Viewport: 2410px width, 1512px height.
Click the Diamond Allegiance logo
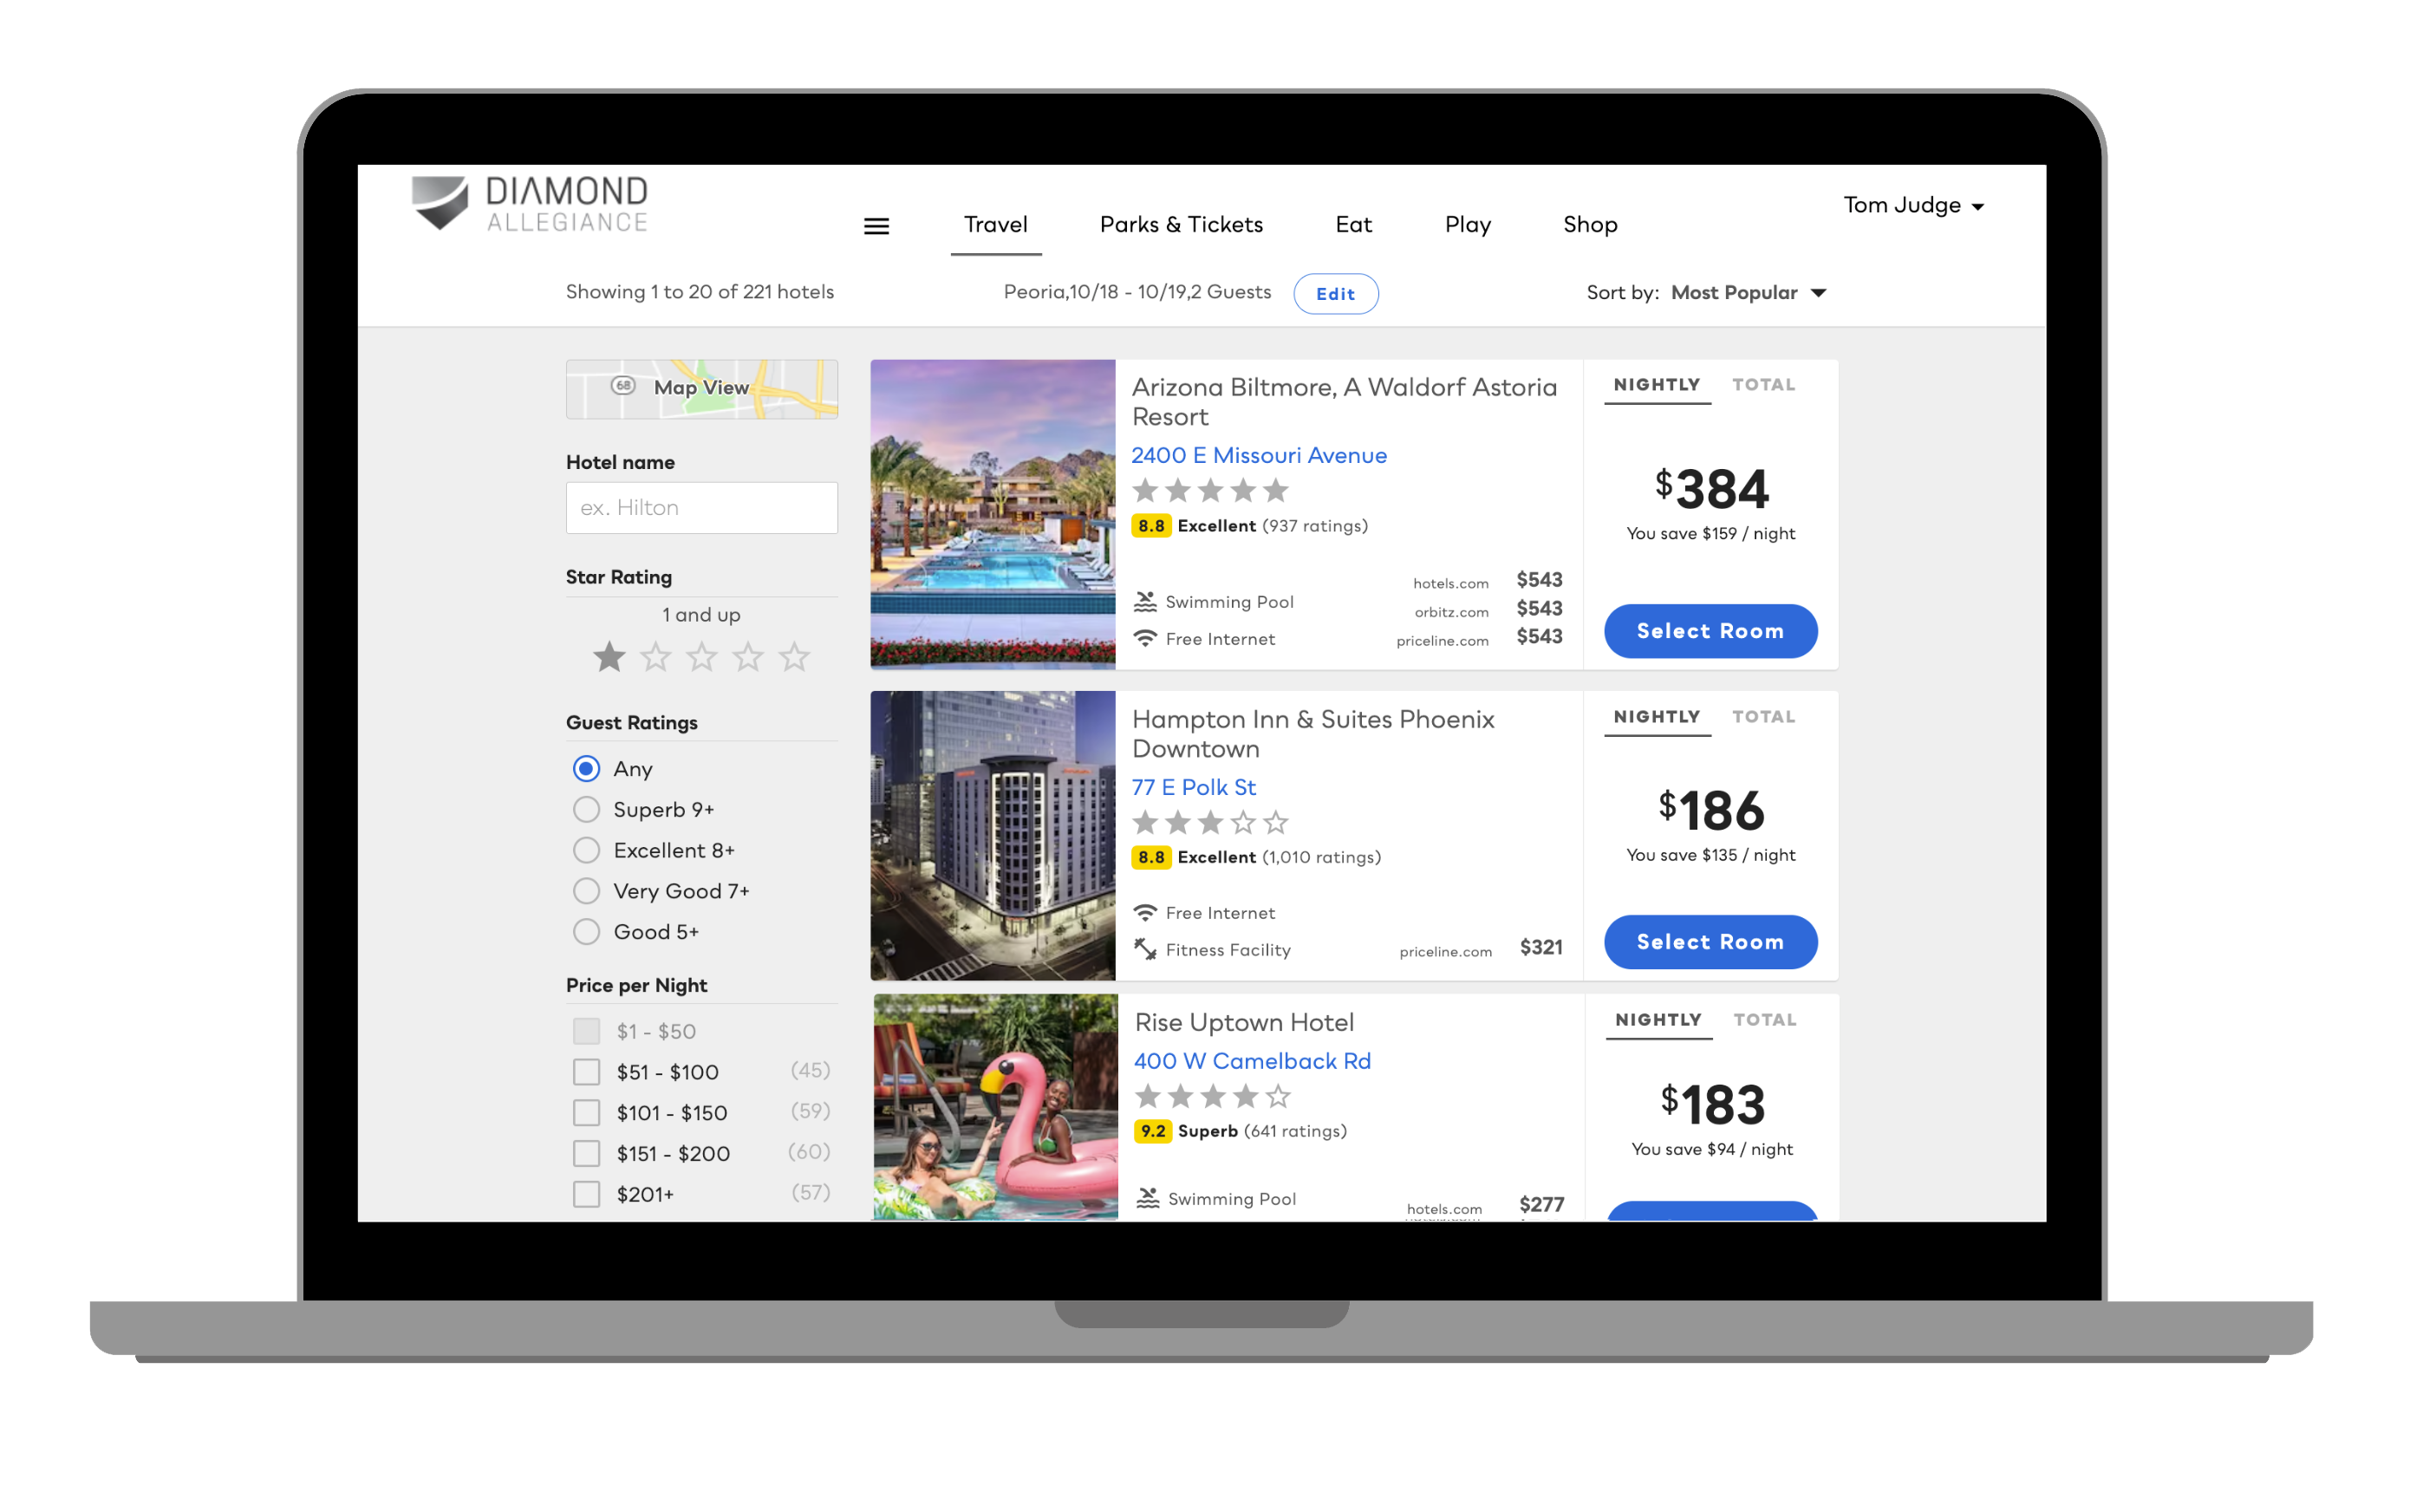pyautogui.click(x=529, y=204)
